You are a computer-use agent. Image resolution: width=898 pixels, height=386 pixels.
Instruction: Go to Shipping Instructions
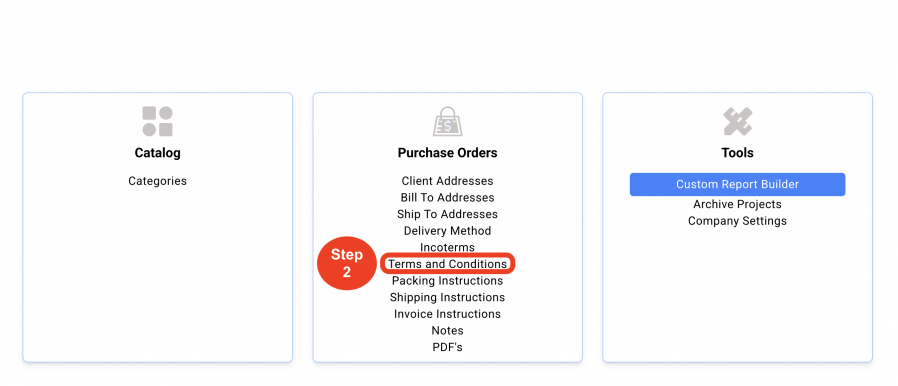447,297
